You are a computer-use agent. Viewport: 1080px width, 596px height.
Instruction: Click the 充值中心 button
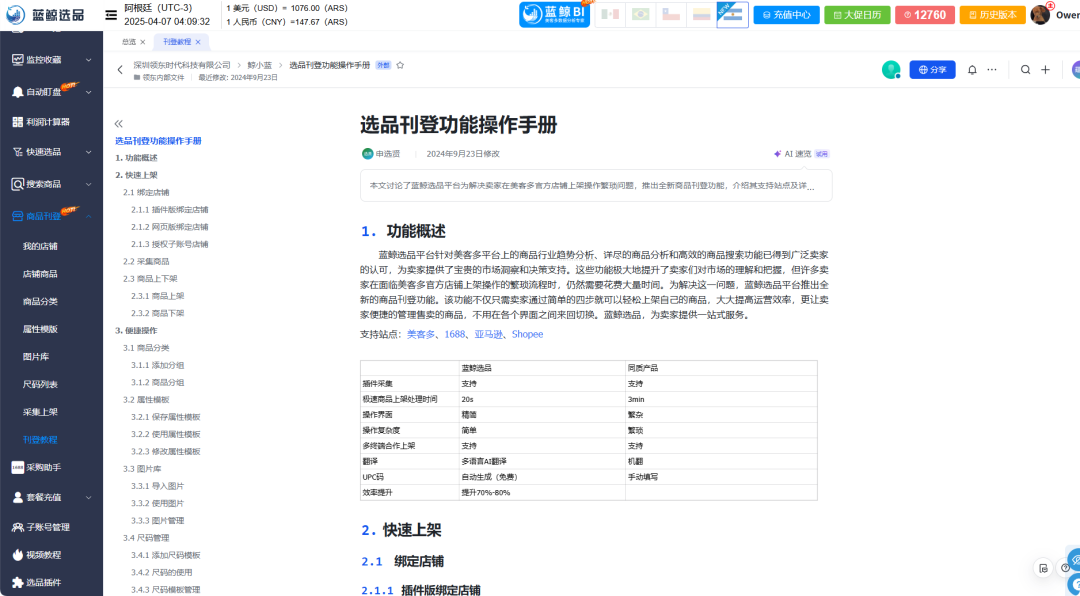[x=787, y=14]
